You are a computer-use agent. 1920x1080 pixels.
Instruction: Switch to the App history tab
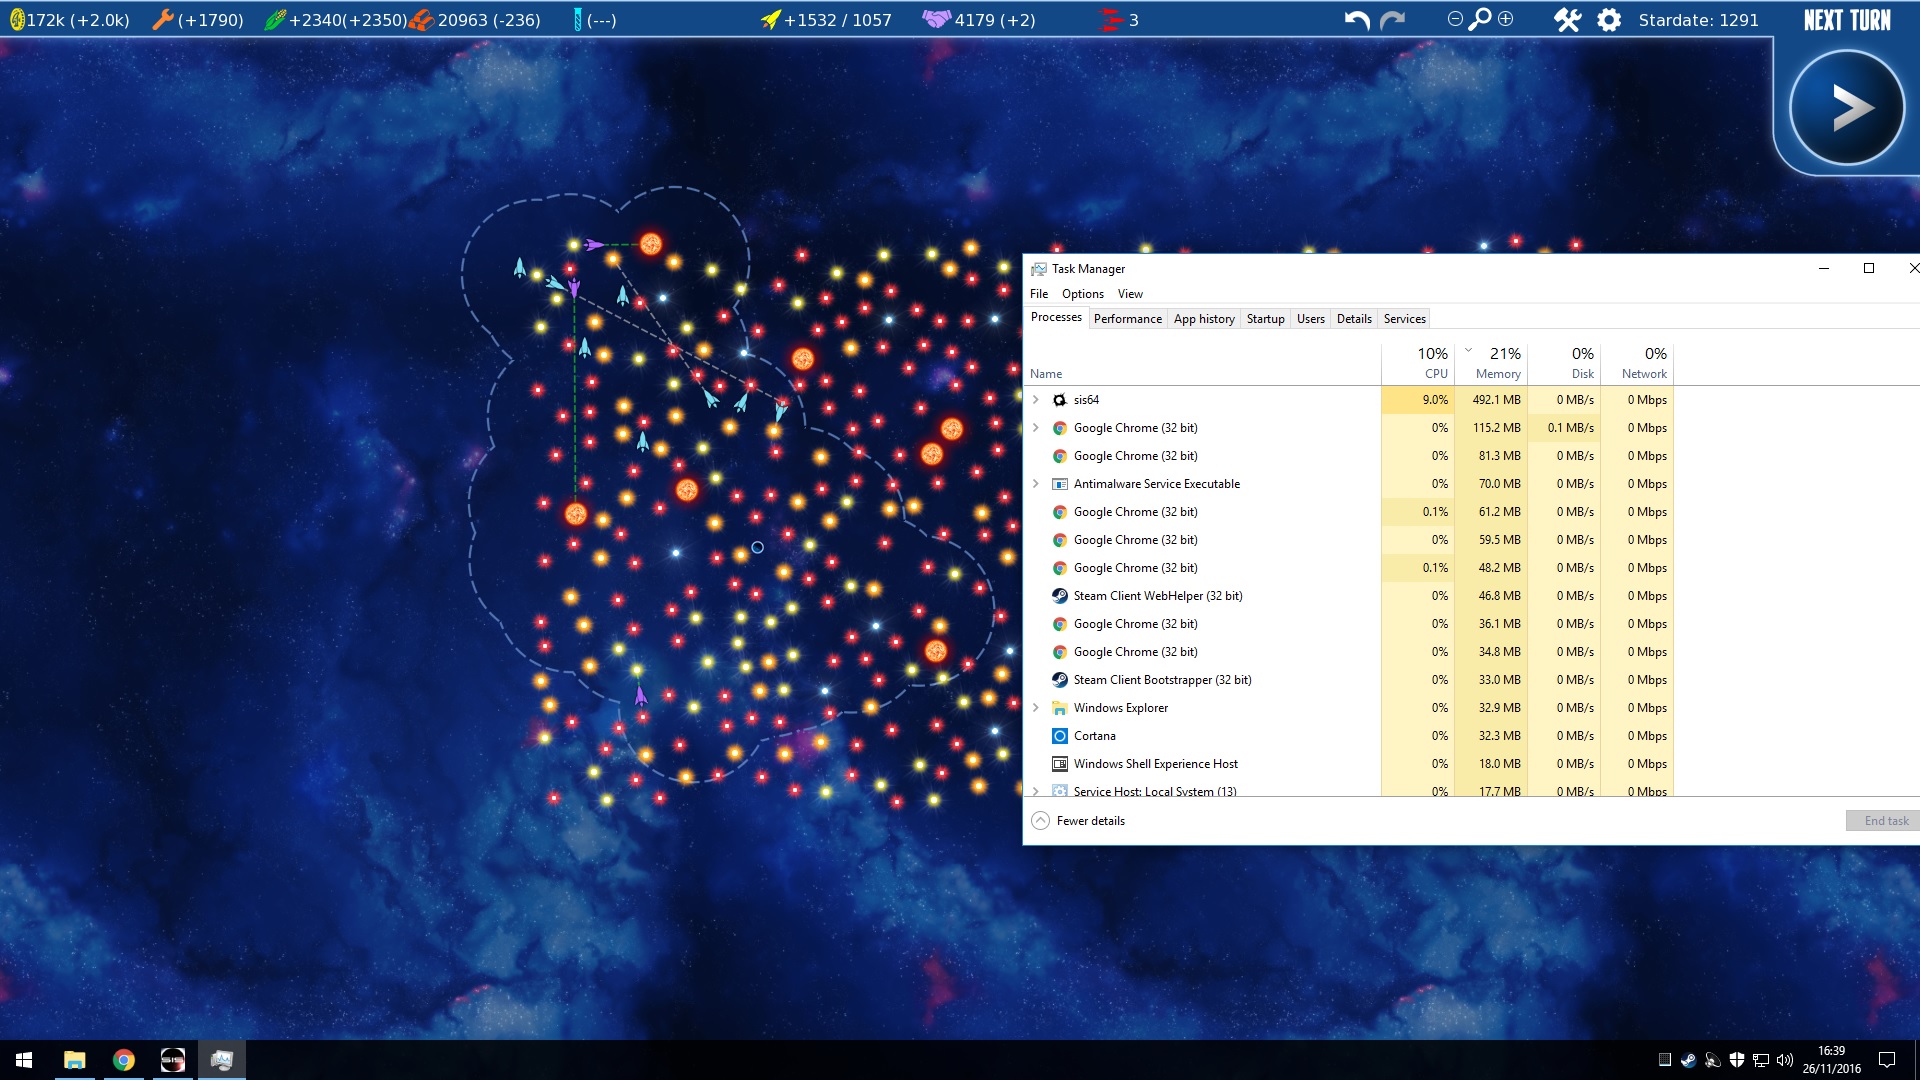pyautogui.click(x=1204, y=319)
